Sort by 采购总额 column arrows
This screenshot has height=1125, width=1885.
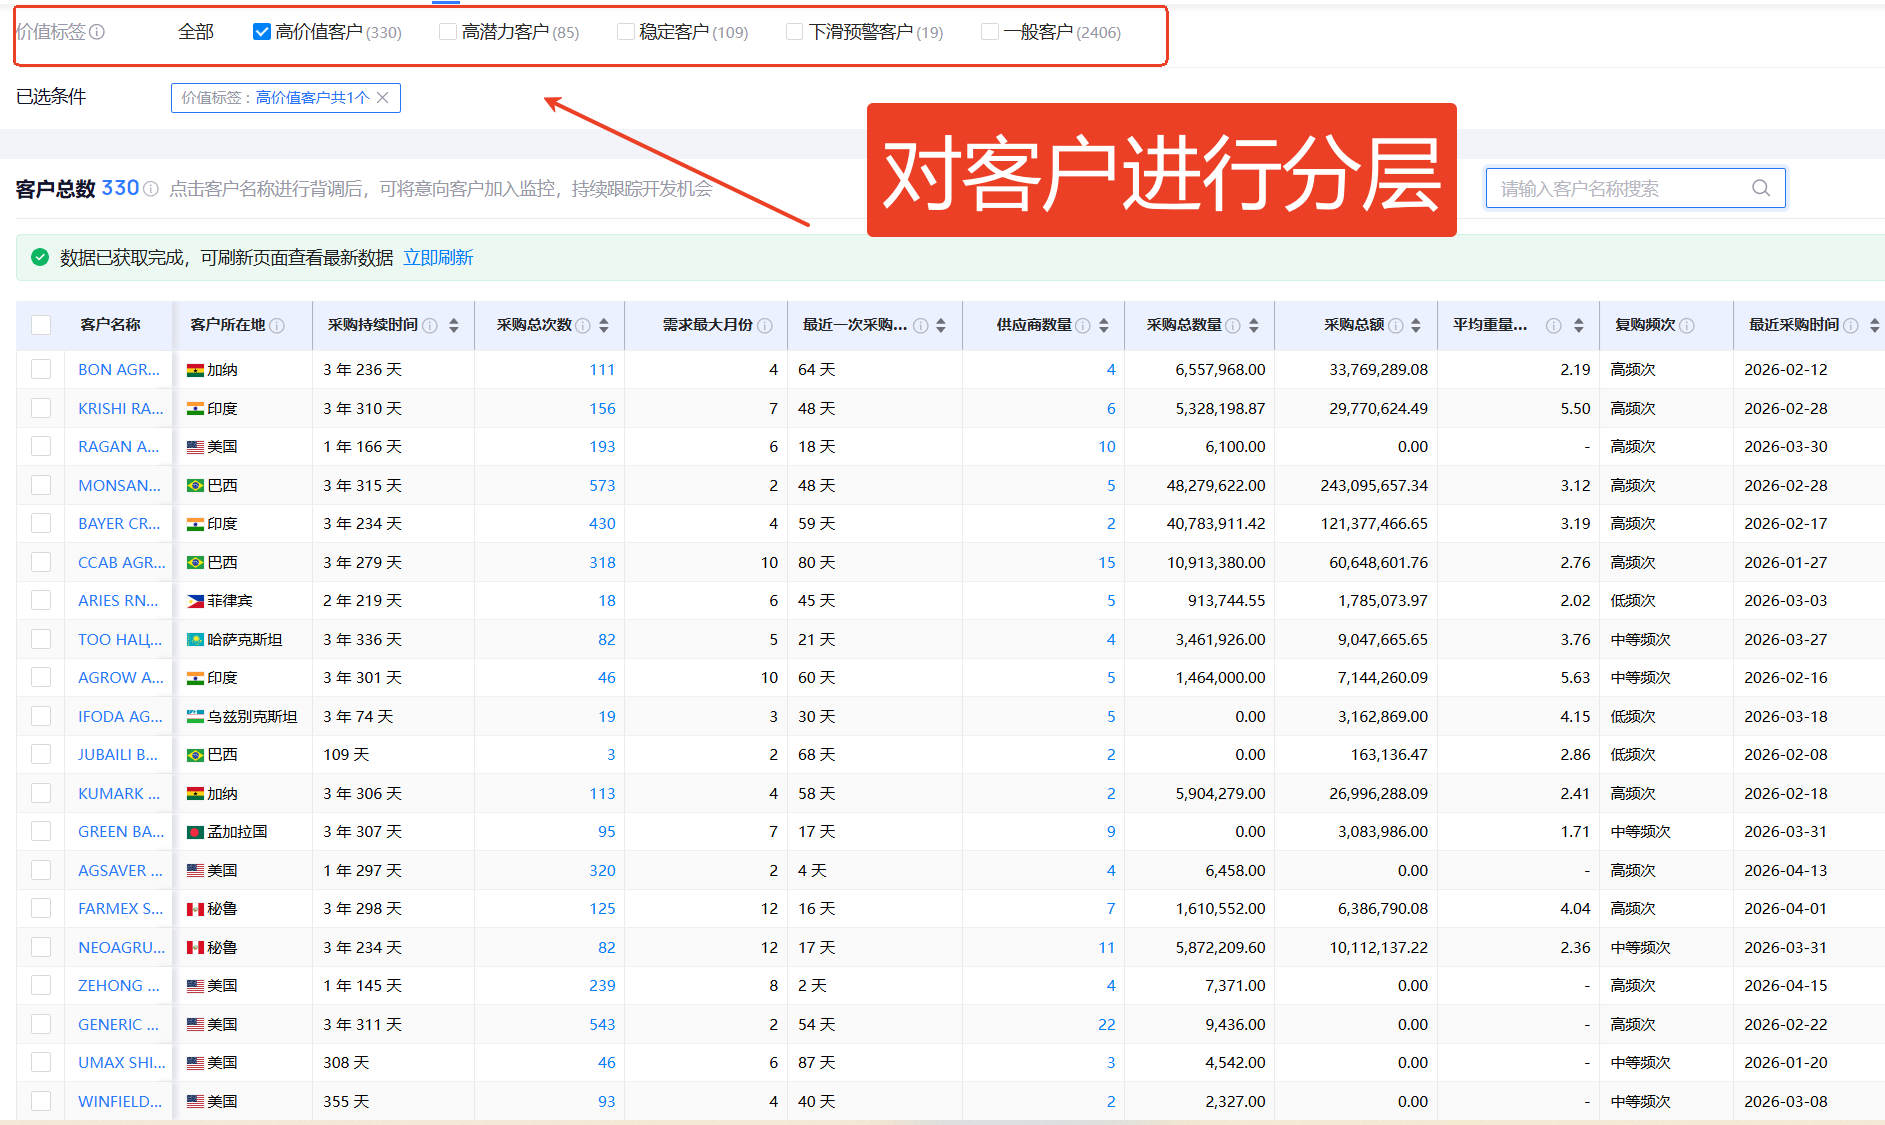(1416, 326)
